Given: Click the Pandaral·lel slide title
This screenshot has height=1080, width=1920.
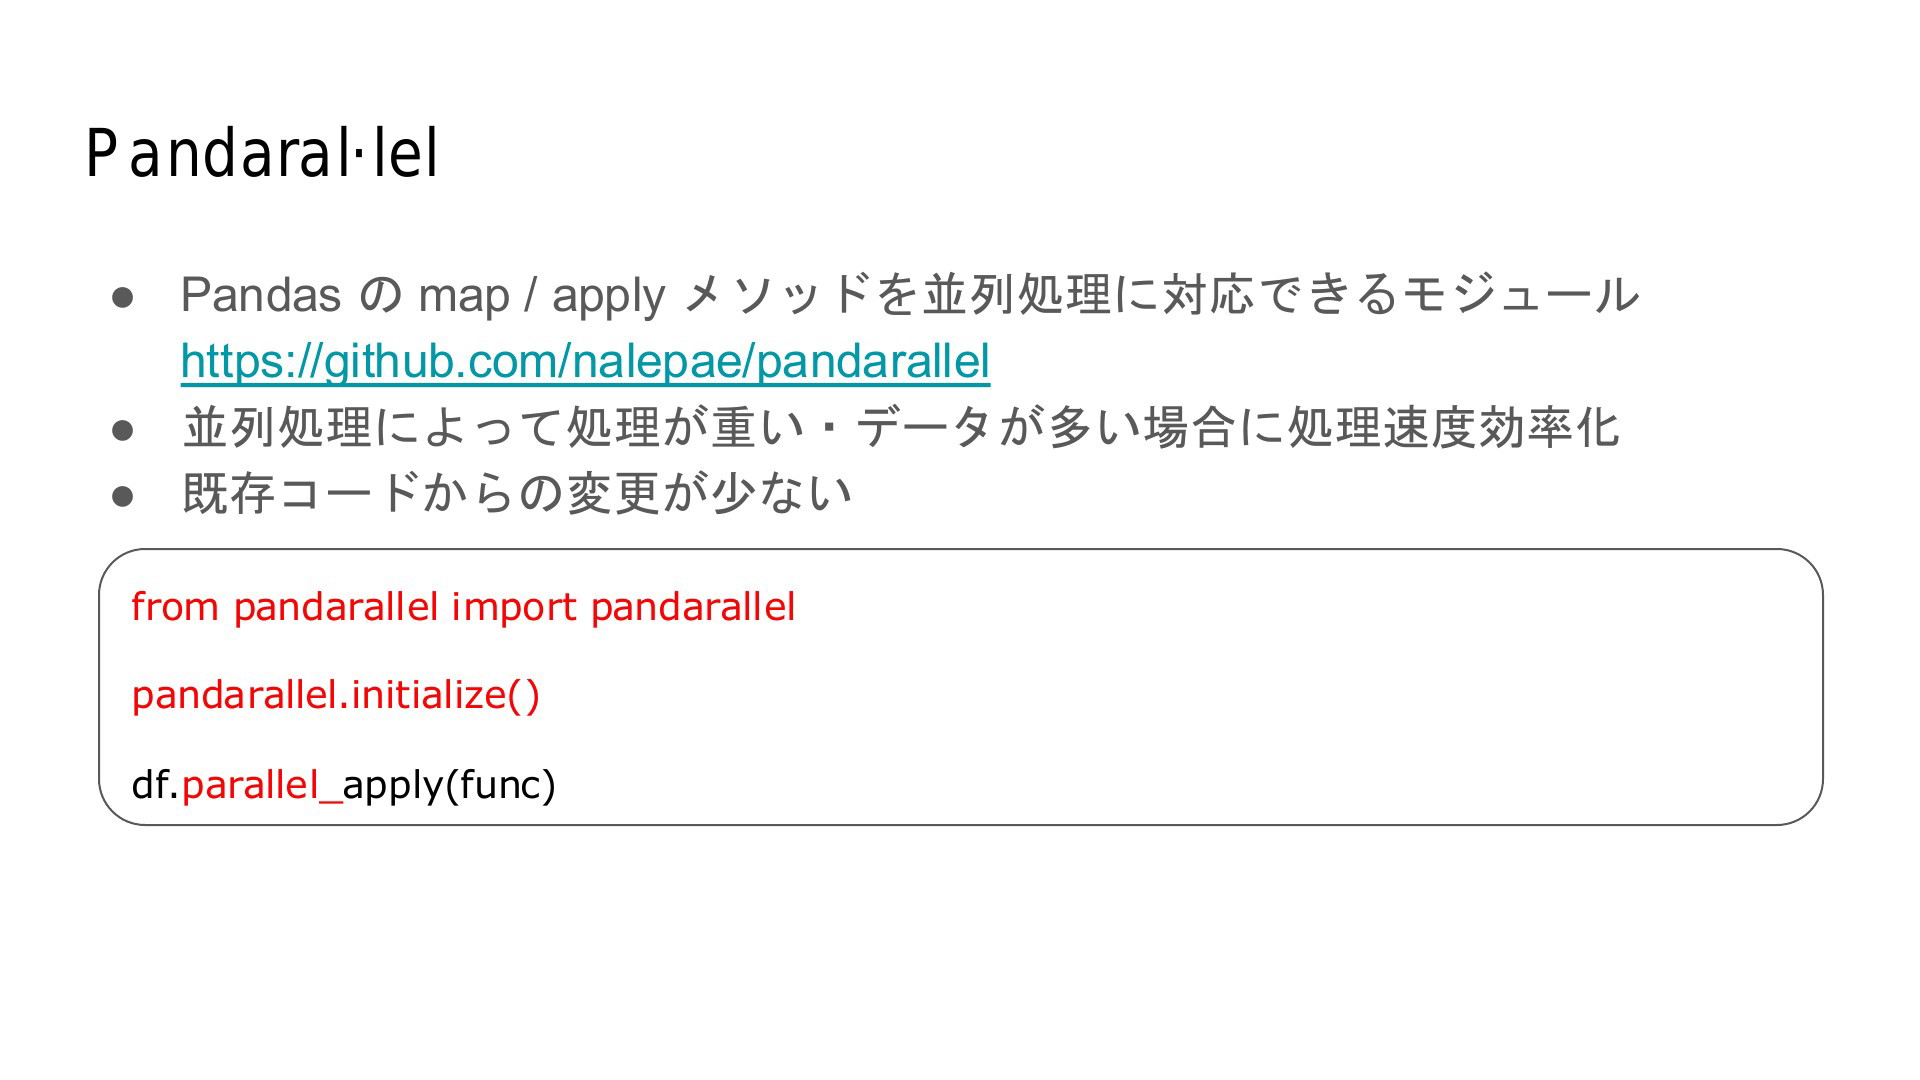Looking at the screenshot, I should (x=262, y=154).
